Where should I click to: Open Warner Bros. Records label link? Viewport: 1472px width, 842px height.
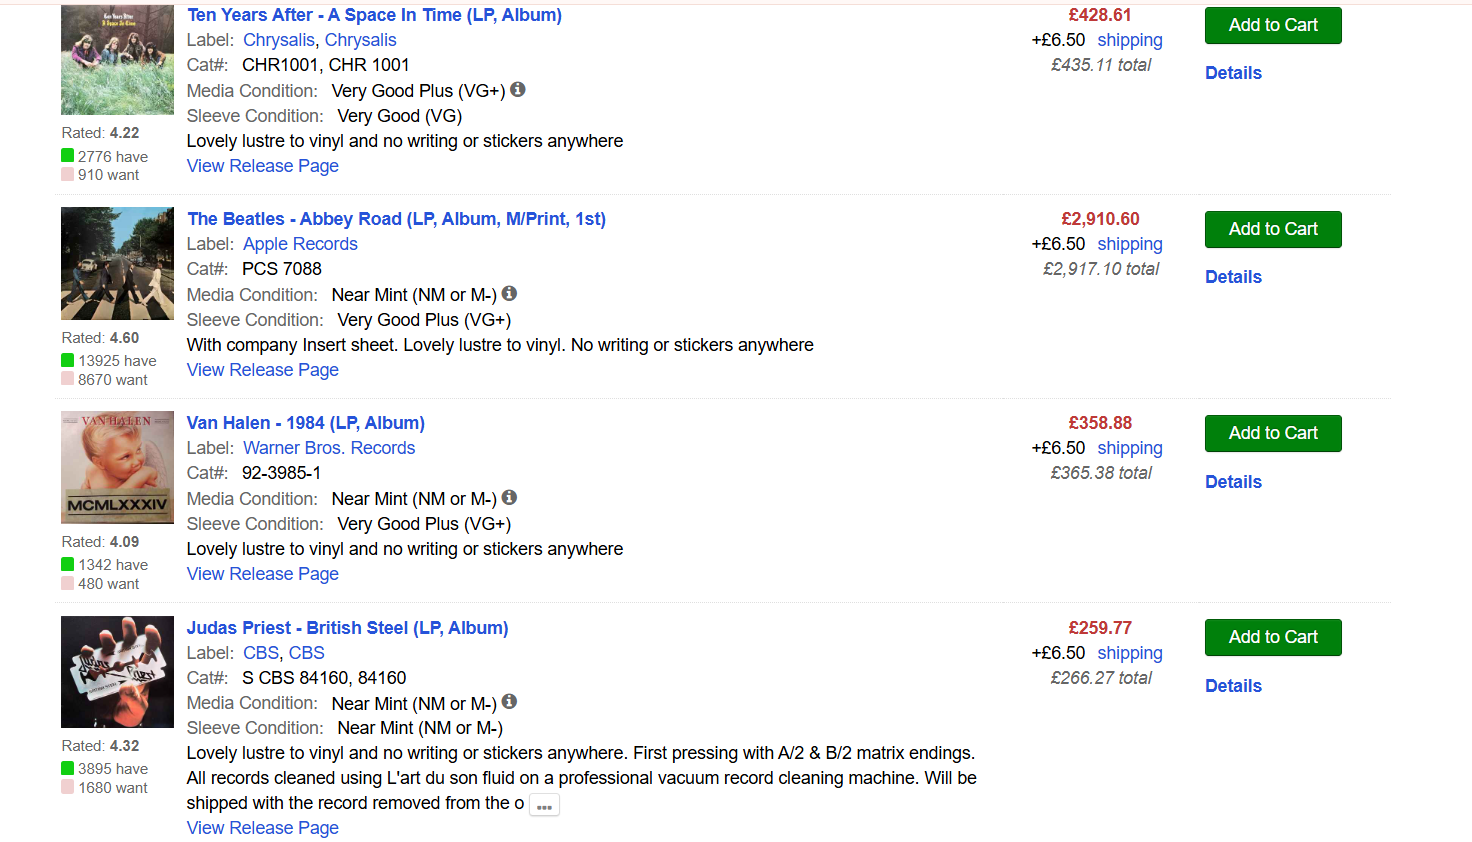click(x=329, y=448)
